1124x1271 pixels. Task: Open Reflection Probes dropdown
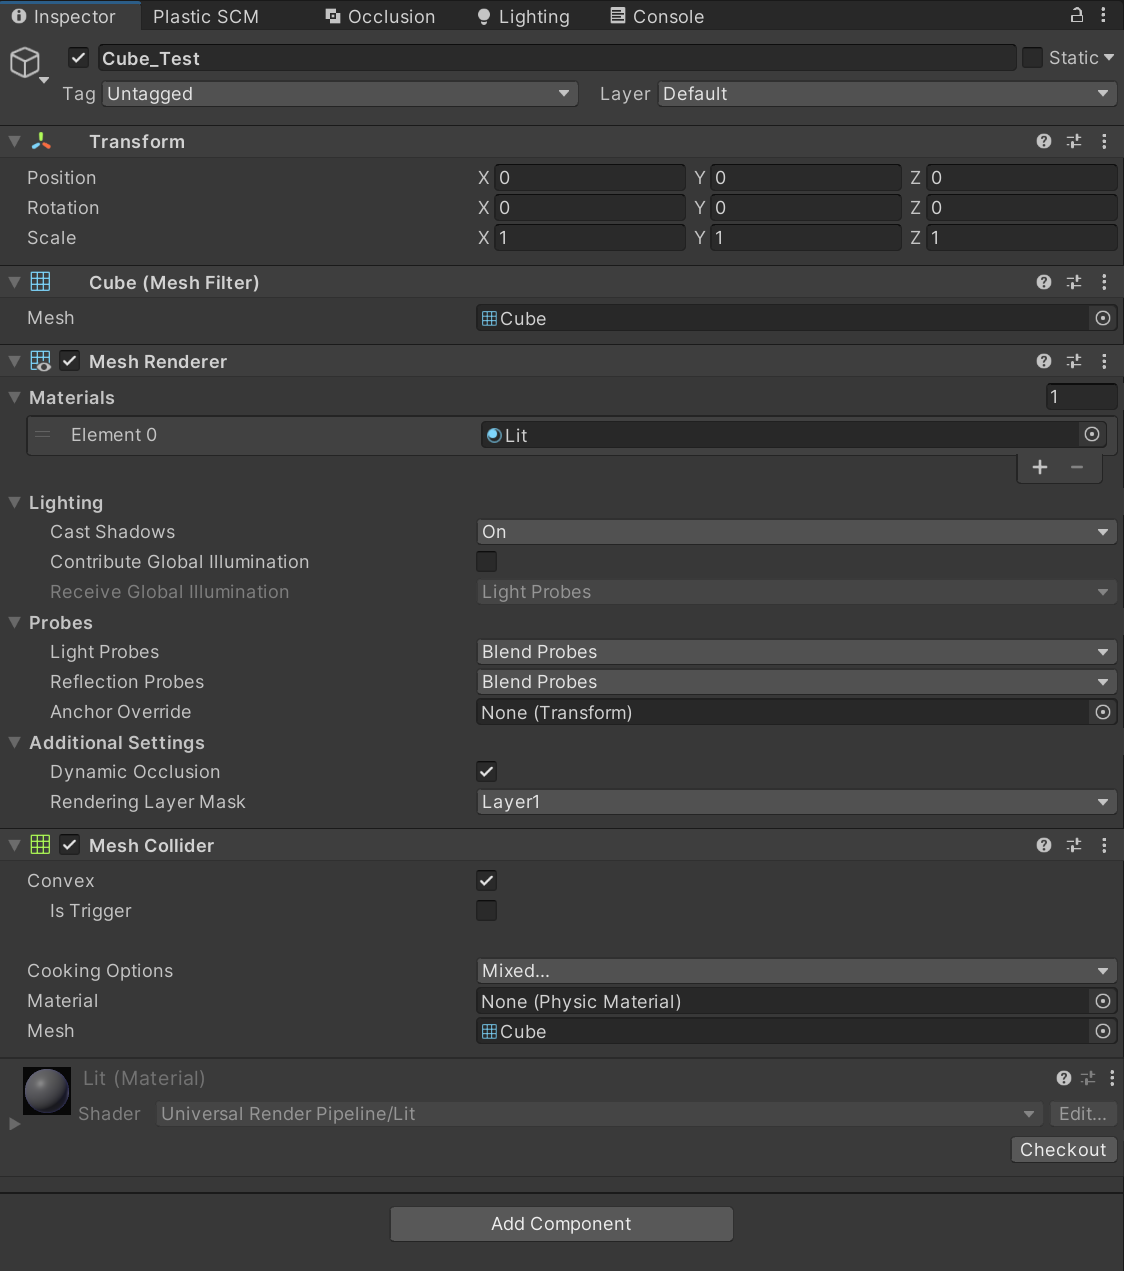797,682
